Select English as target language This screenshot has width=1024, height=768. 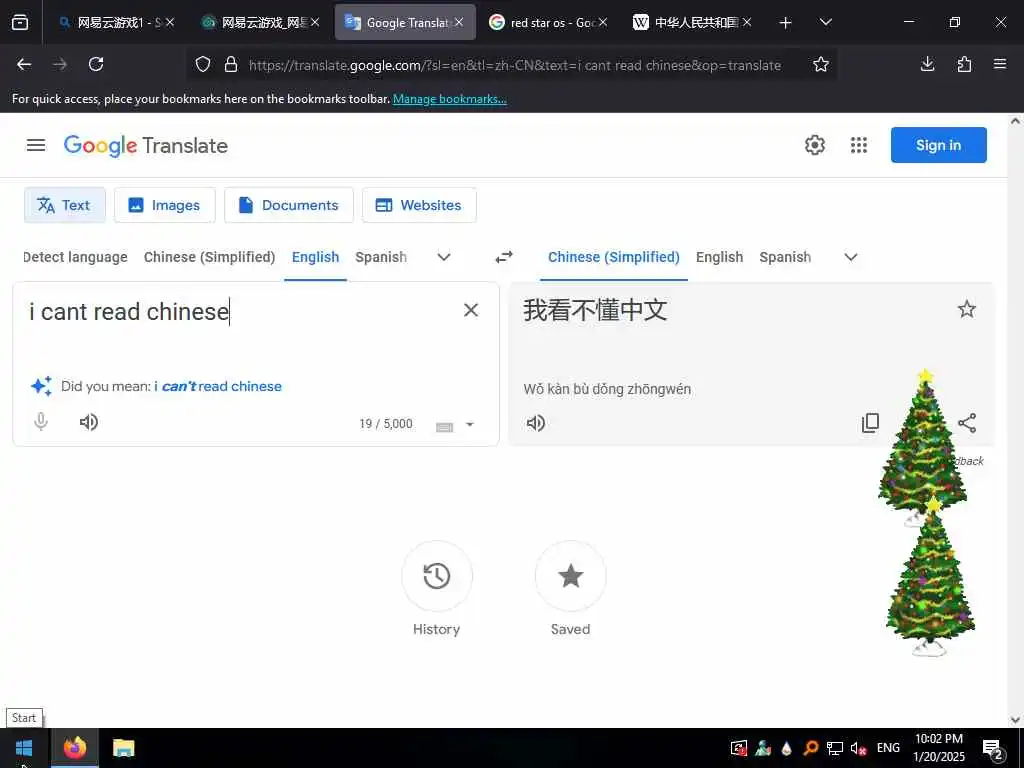[x=719, y=257]
